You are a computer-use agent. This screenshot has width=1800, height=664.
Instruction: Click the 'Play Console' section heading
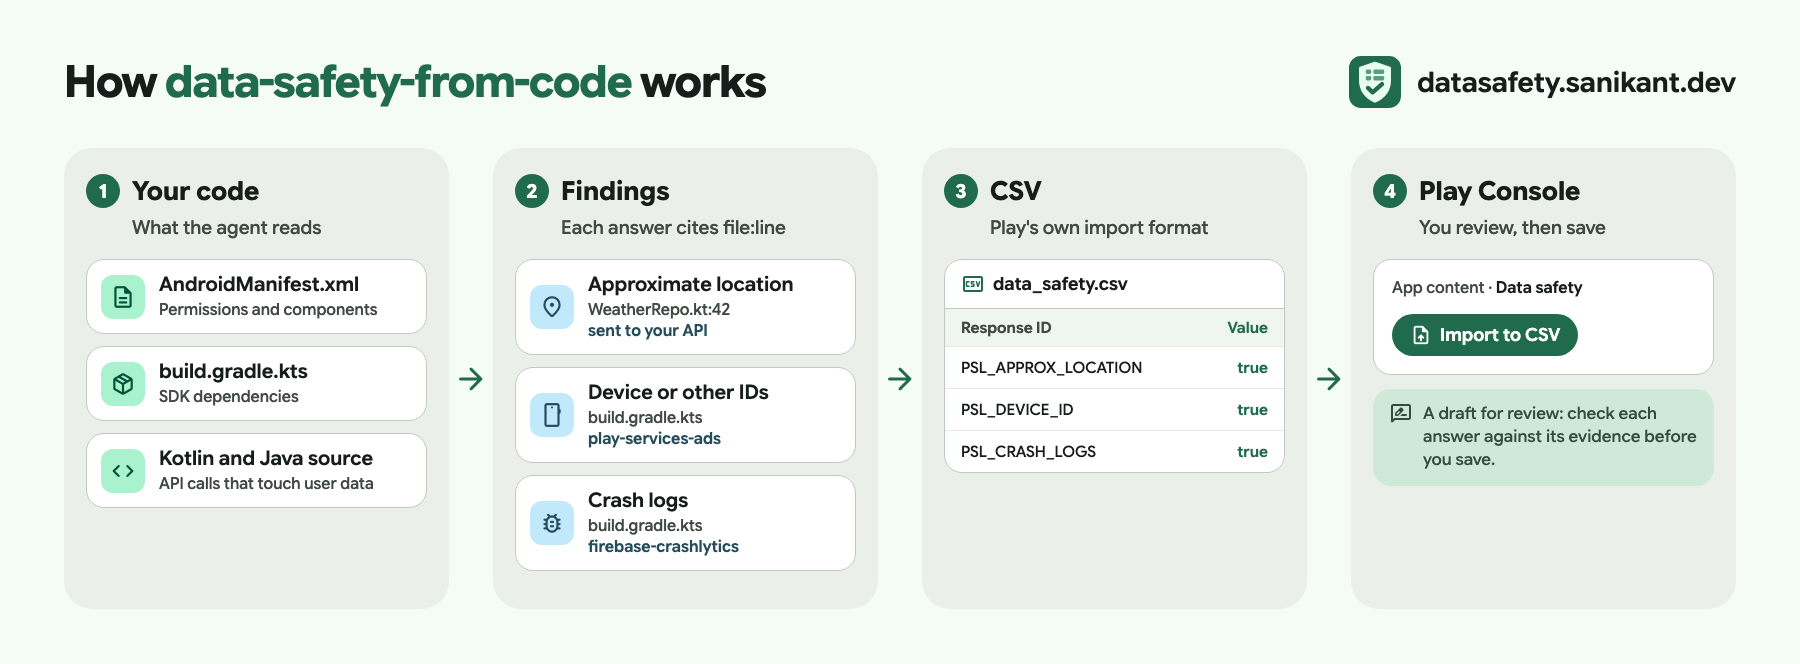coord(1499,191)
